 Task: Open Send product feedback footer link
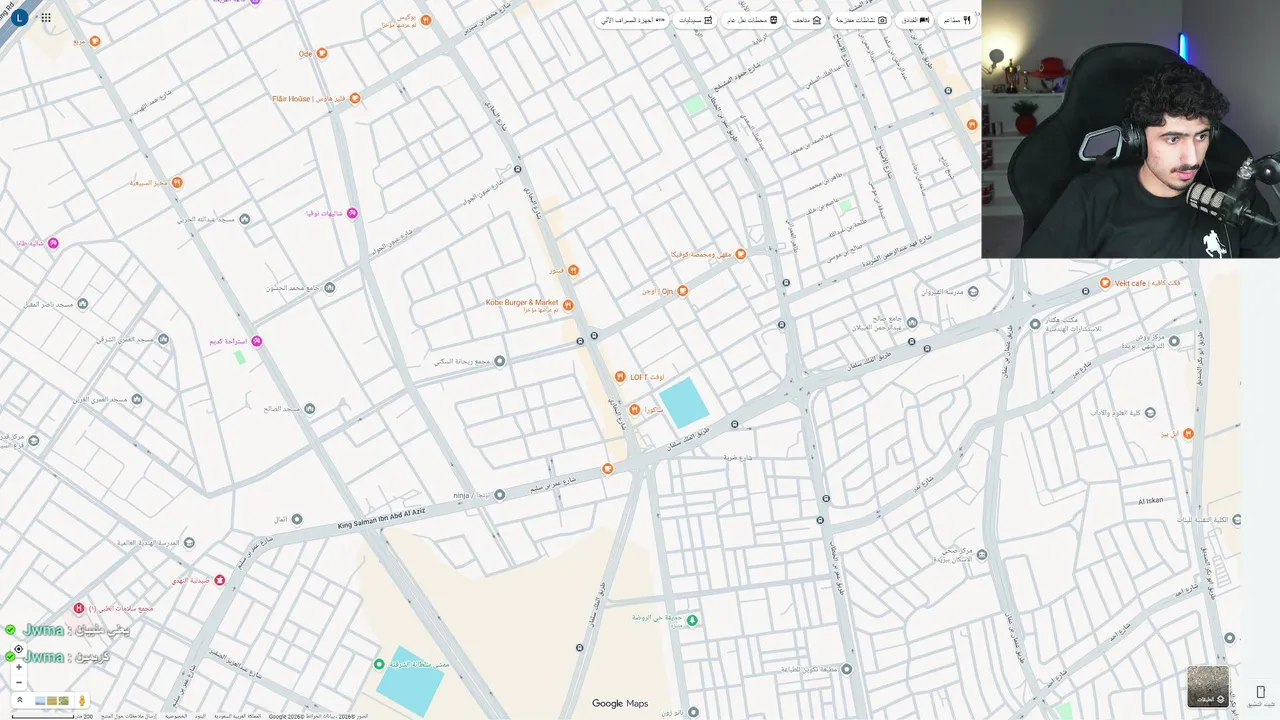click(128, 716)
